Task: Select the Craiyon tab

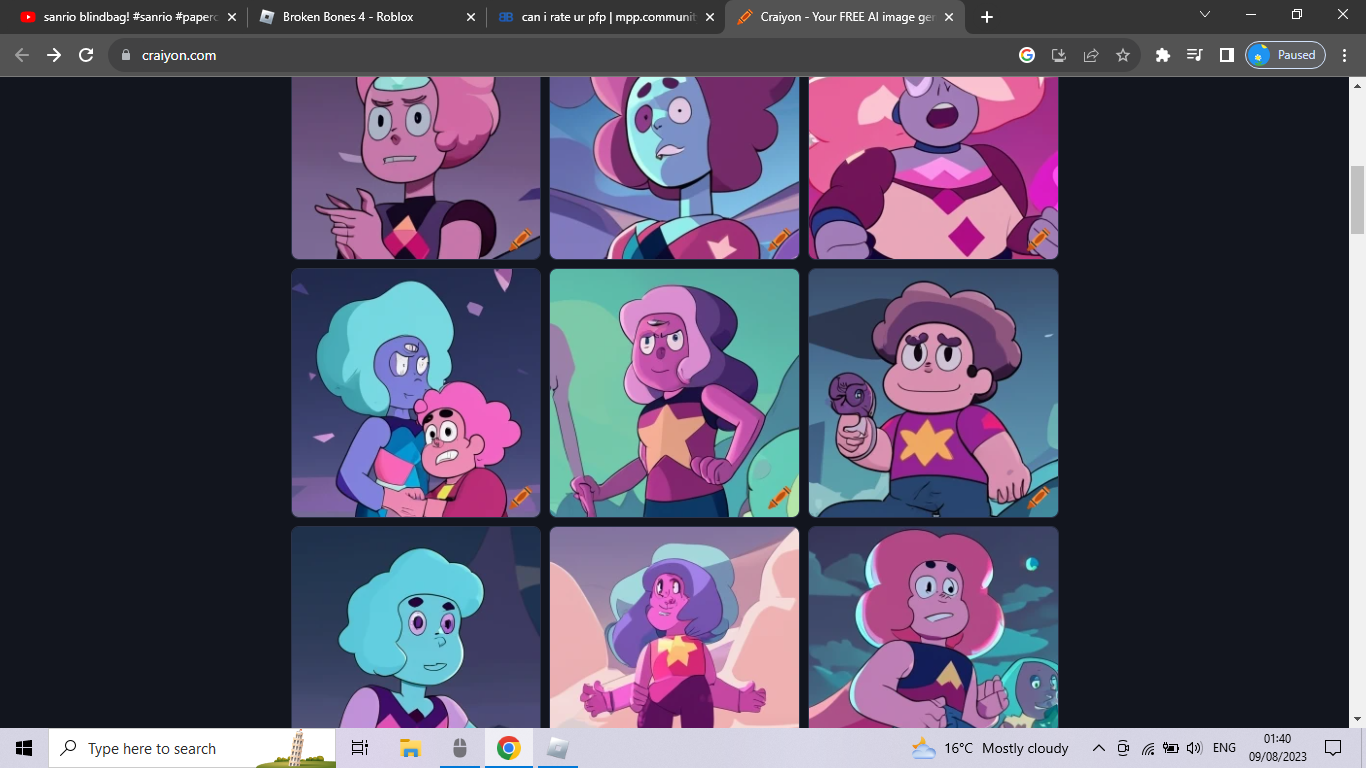Action: click(845, 17)
